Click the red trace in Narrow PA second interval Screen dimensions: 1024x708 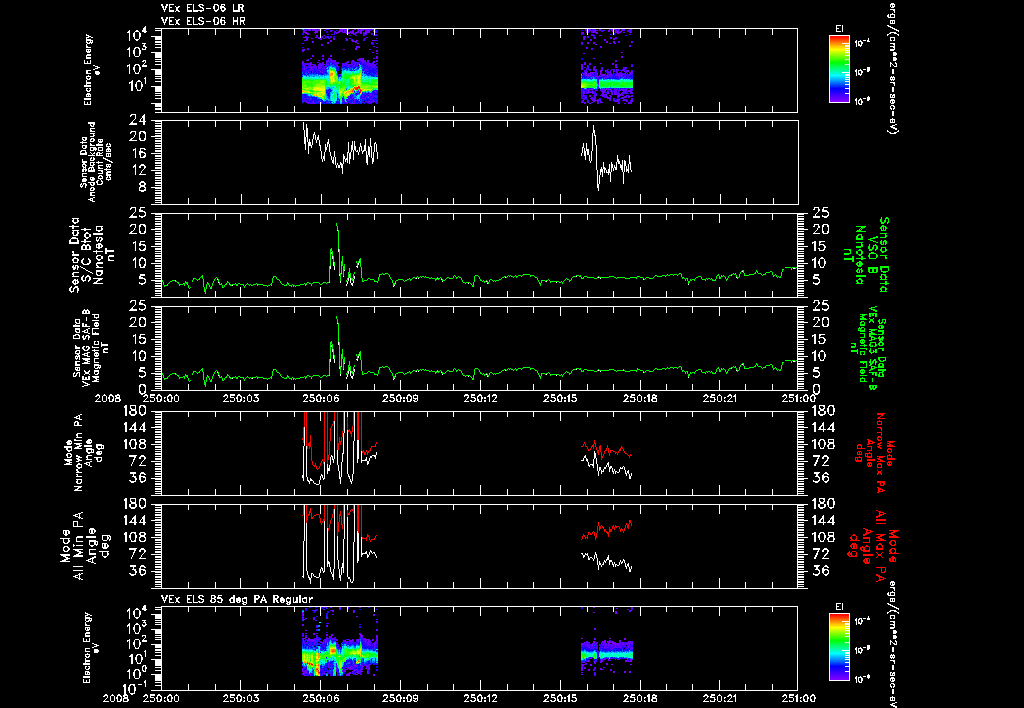607,449
